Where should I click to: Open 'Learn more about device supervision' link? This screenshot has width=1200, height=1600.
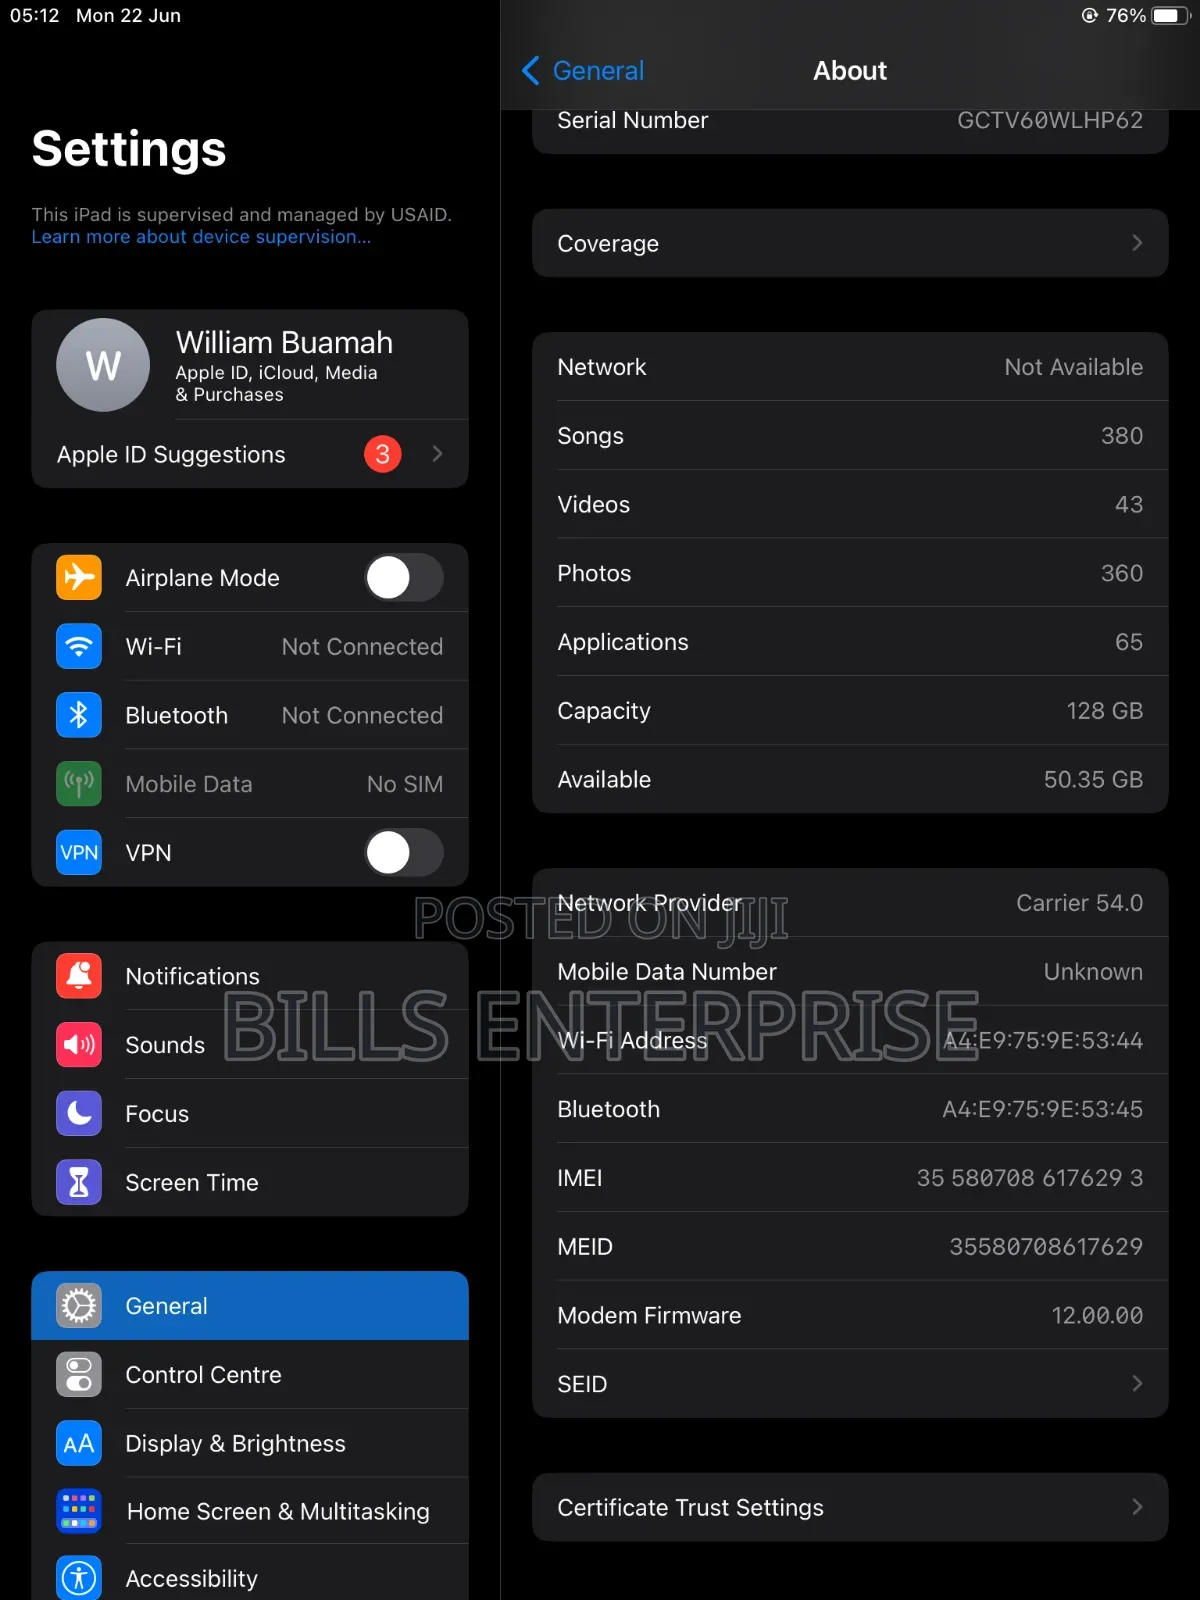point(201,237)
